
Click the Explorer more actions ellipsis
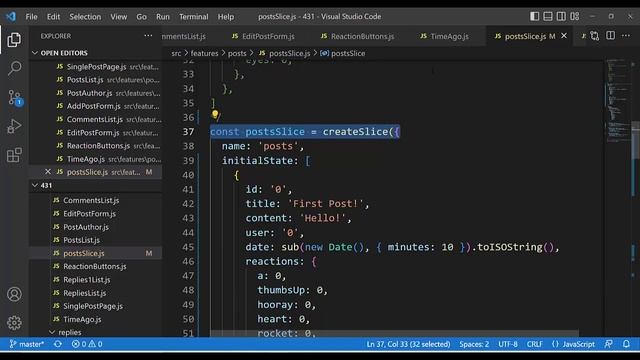(148, 36)
